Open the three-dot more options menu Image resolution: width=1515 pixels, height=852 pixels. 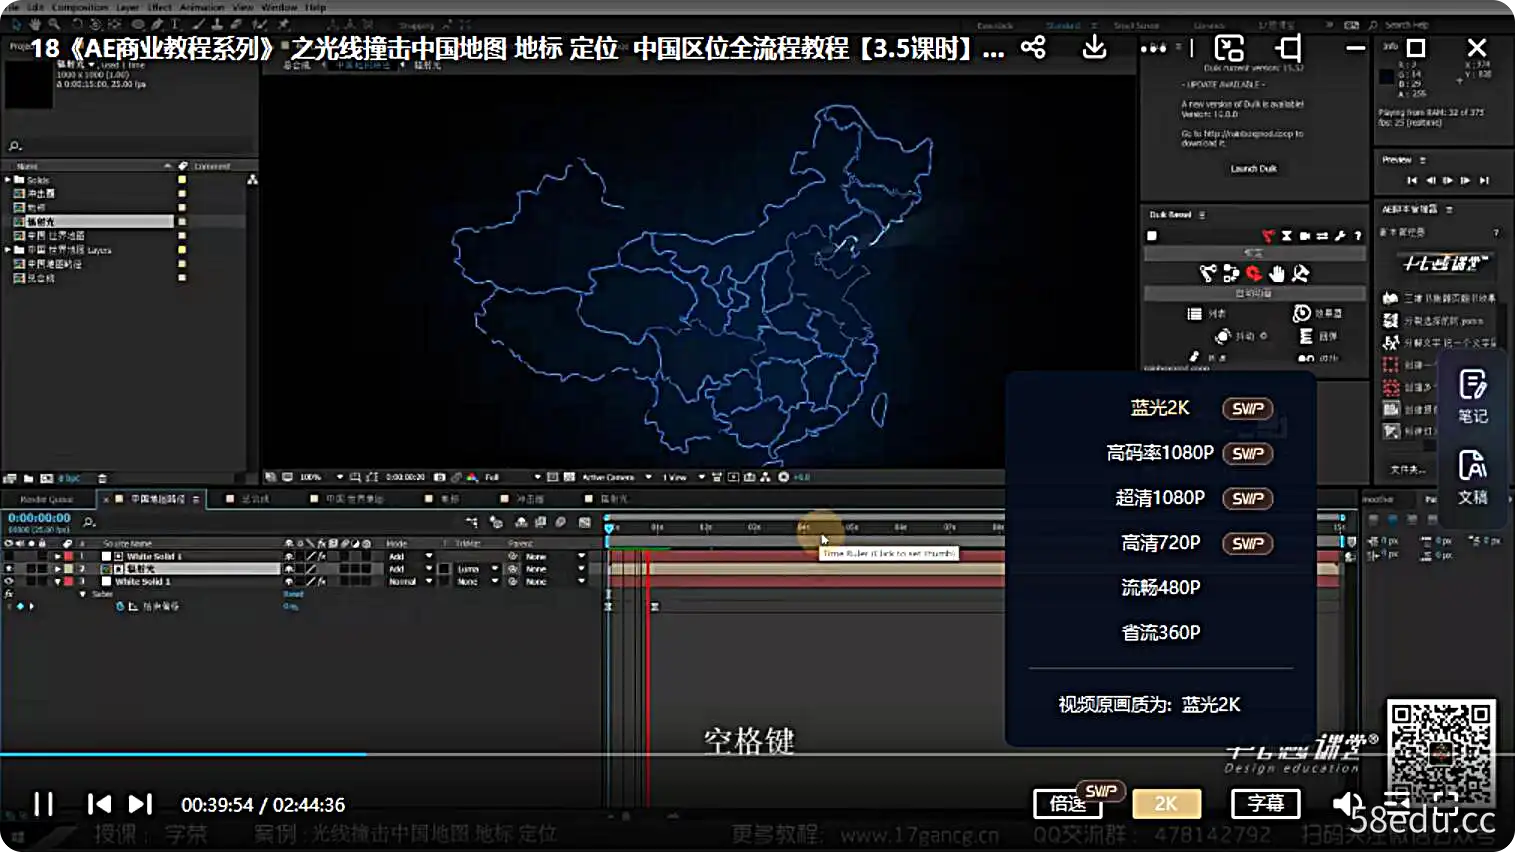[x=1153, y=48]
